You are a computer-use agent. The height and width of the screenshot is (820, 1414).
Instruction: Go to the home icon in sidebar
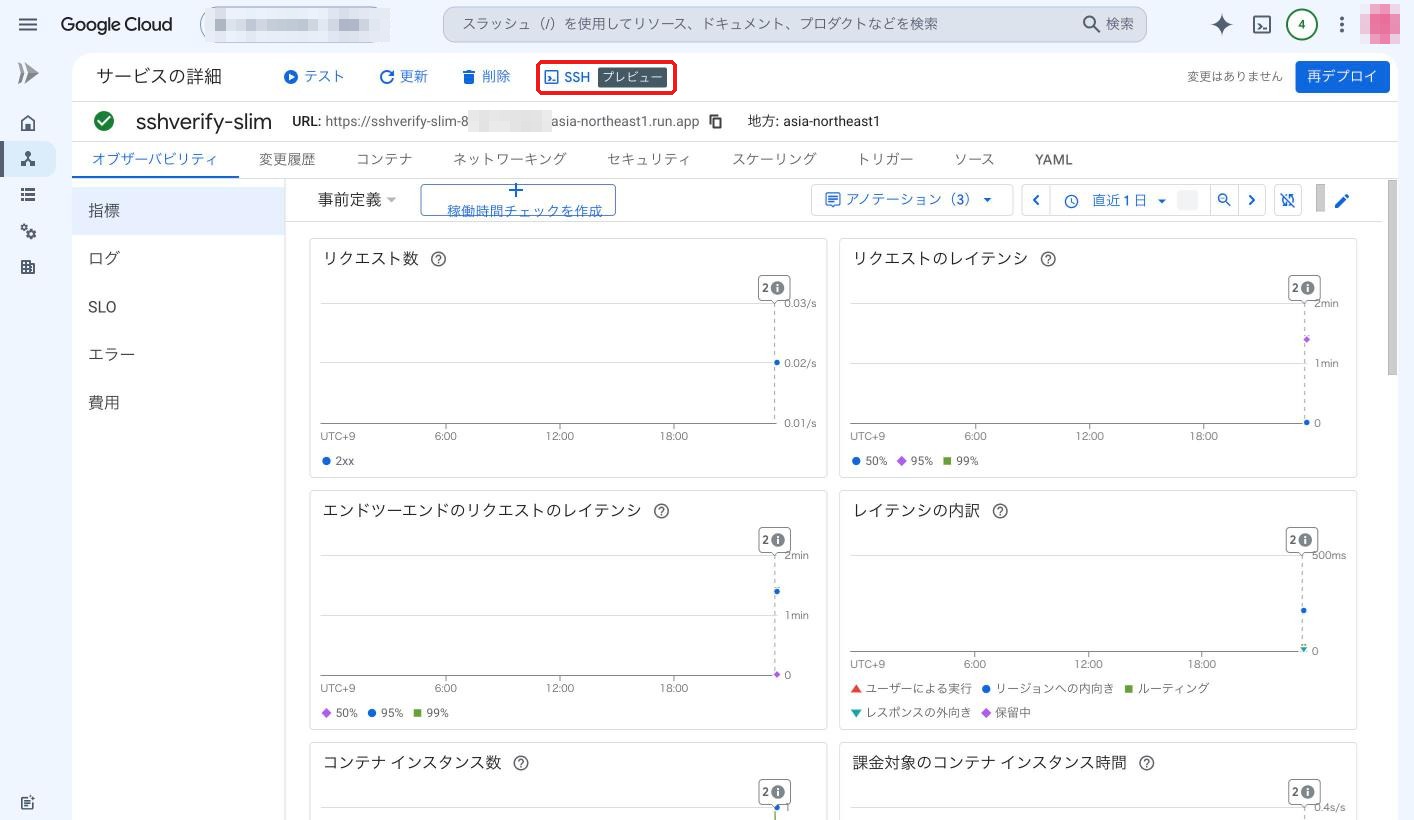click(x=28, y=123)
